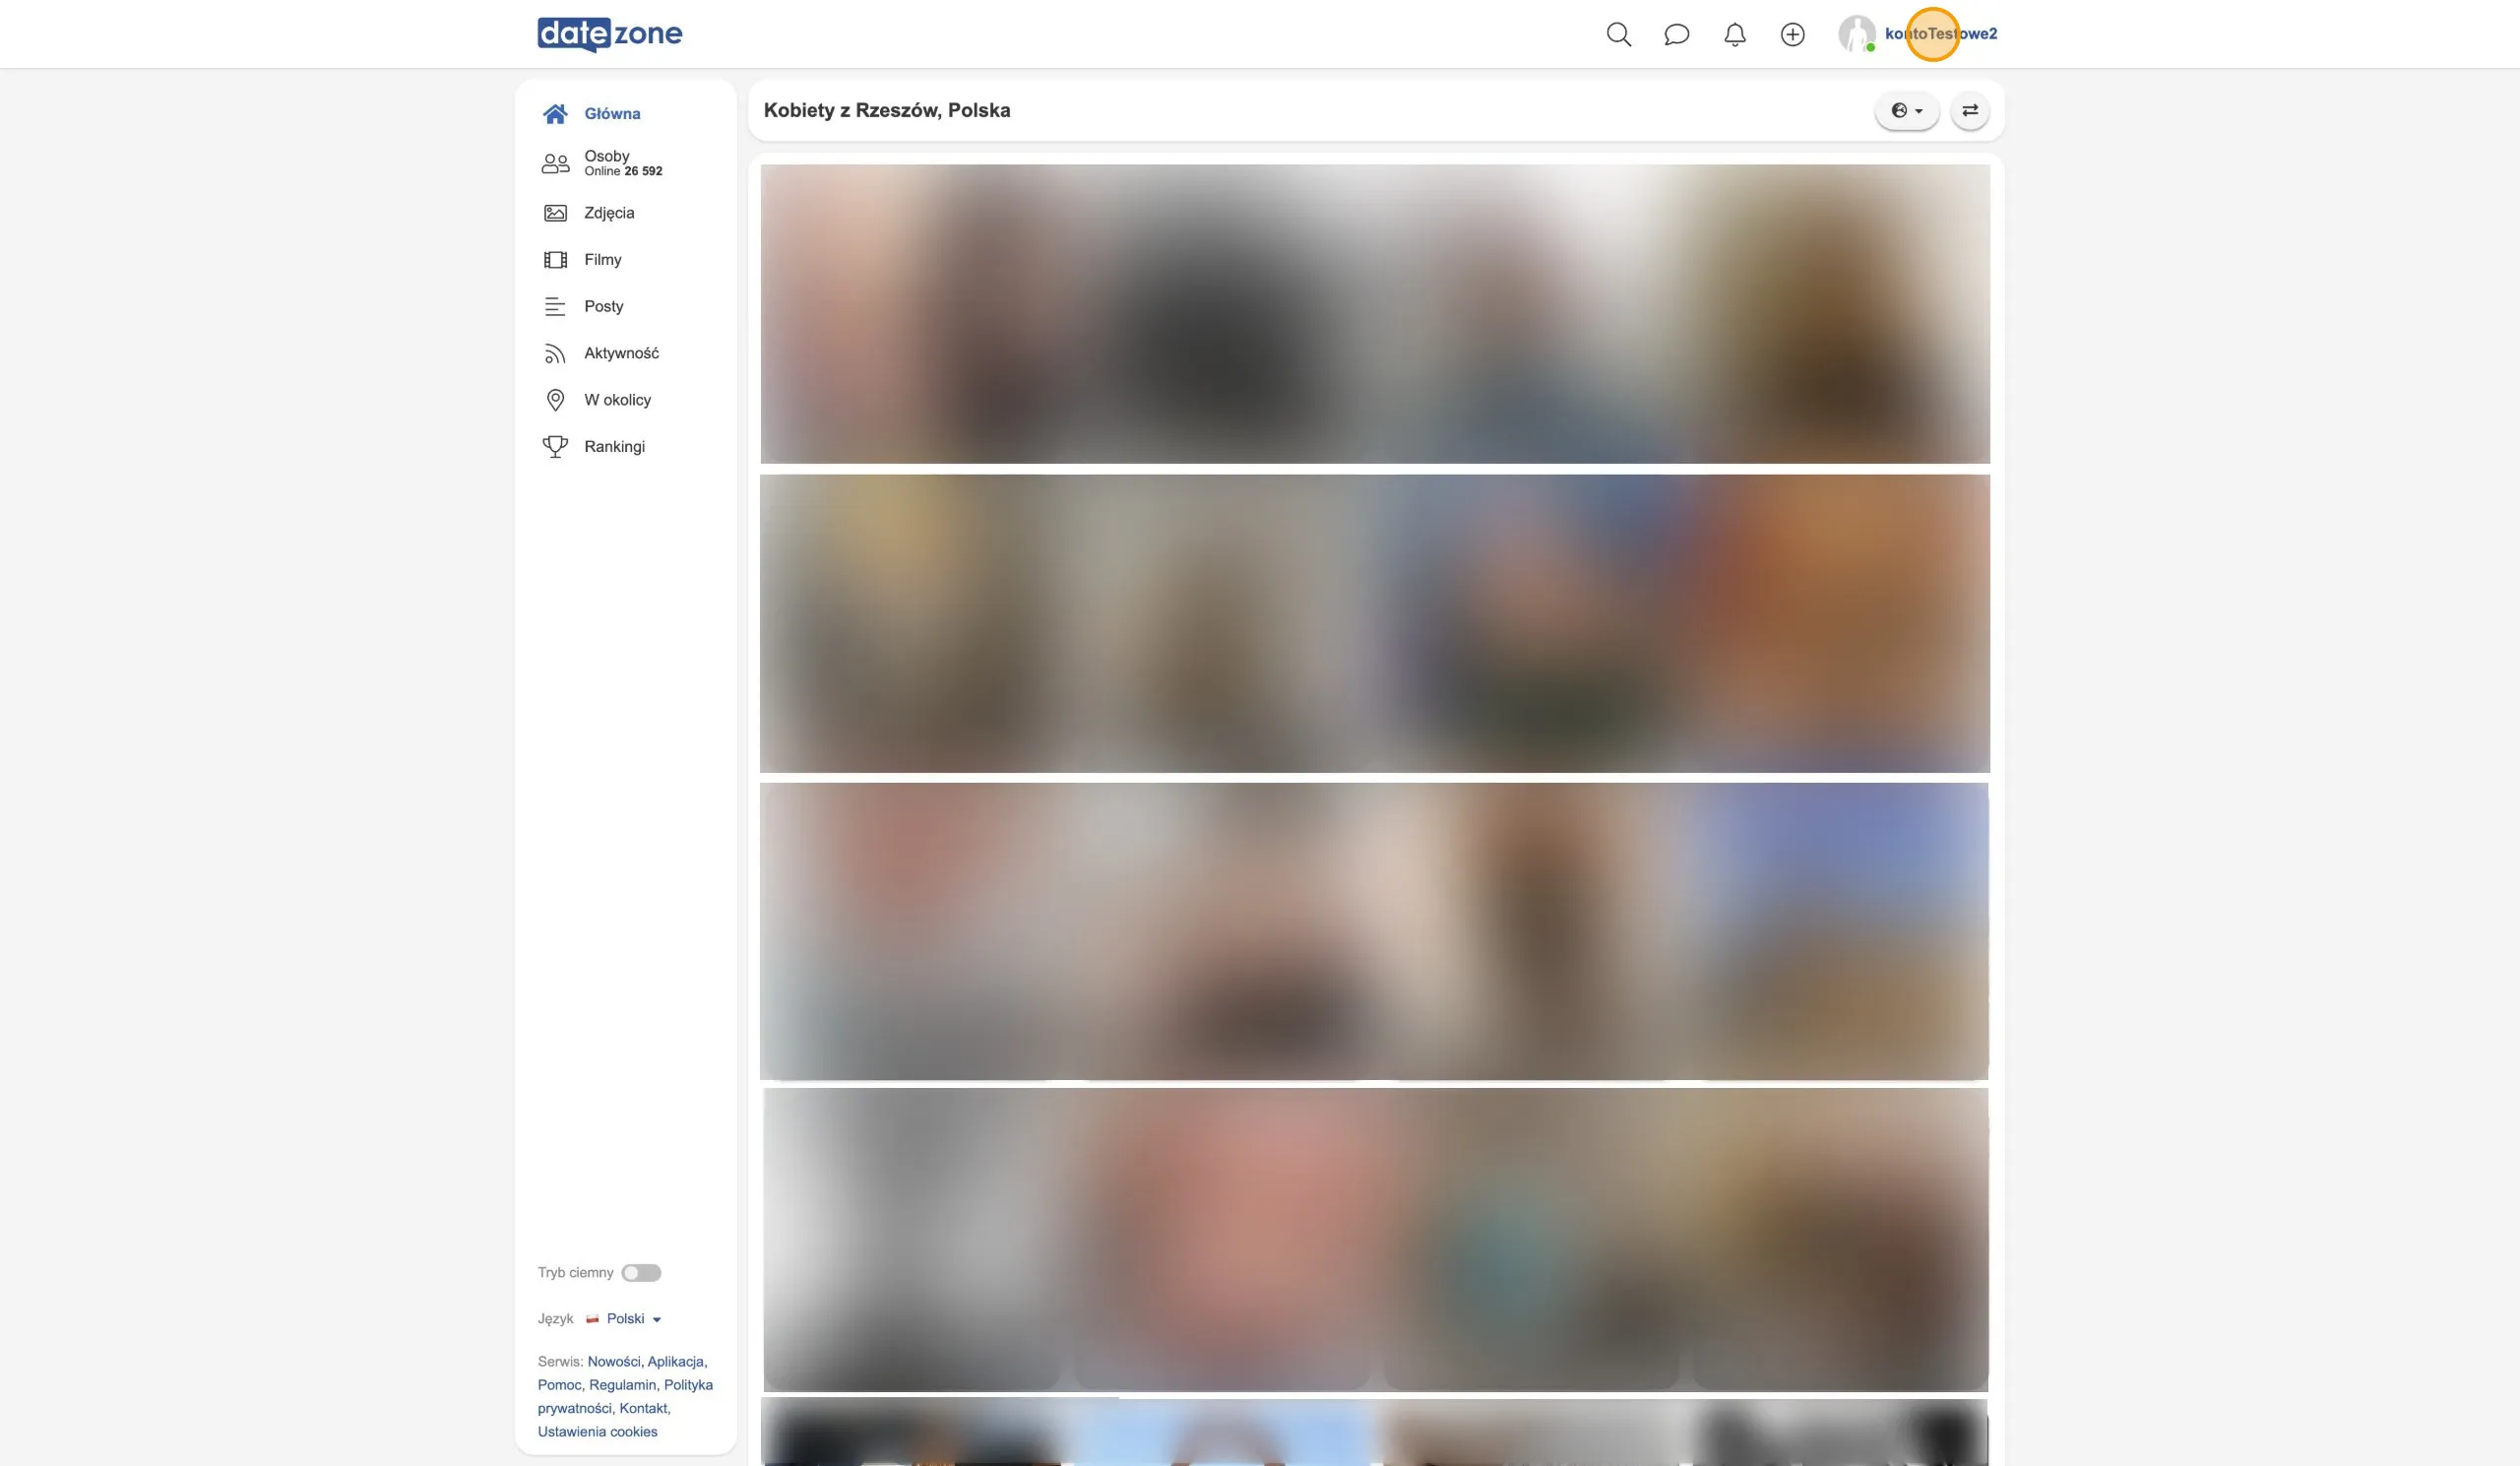Open the kontoTestowe2 account menu
2520x1466 pixels.
tap(1940, 34)
